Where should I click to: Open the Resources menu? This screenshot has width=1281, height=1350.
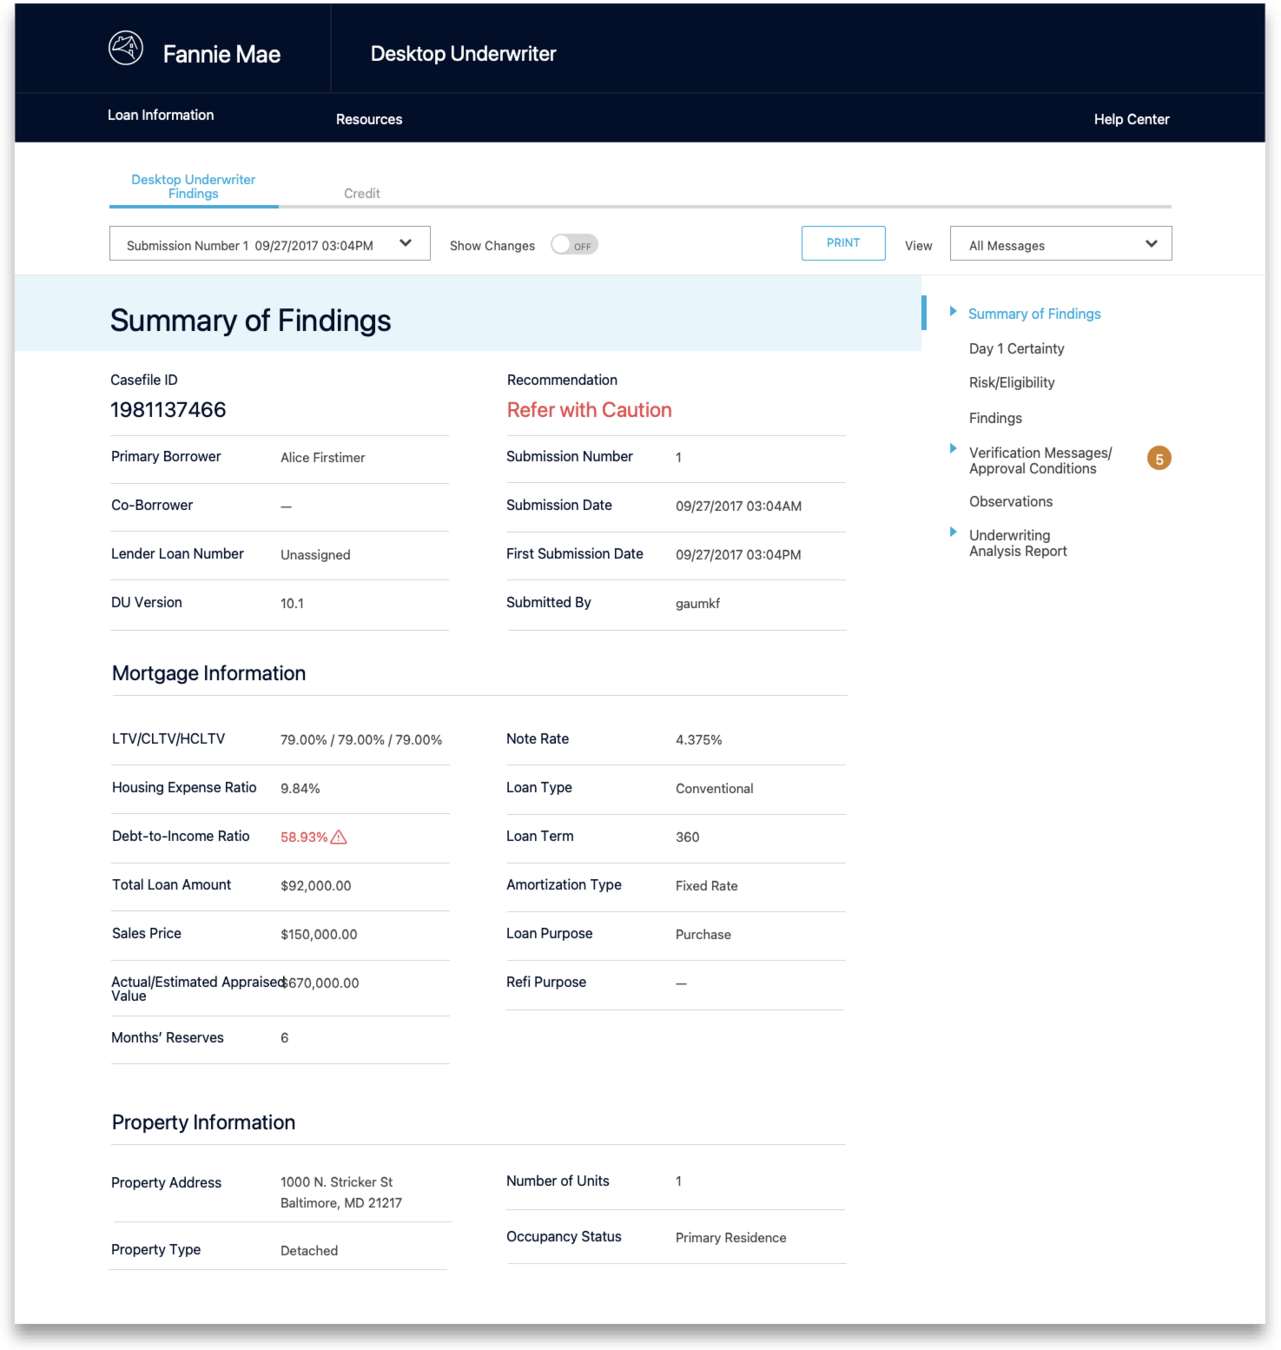point(369,119)
